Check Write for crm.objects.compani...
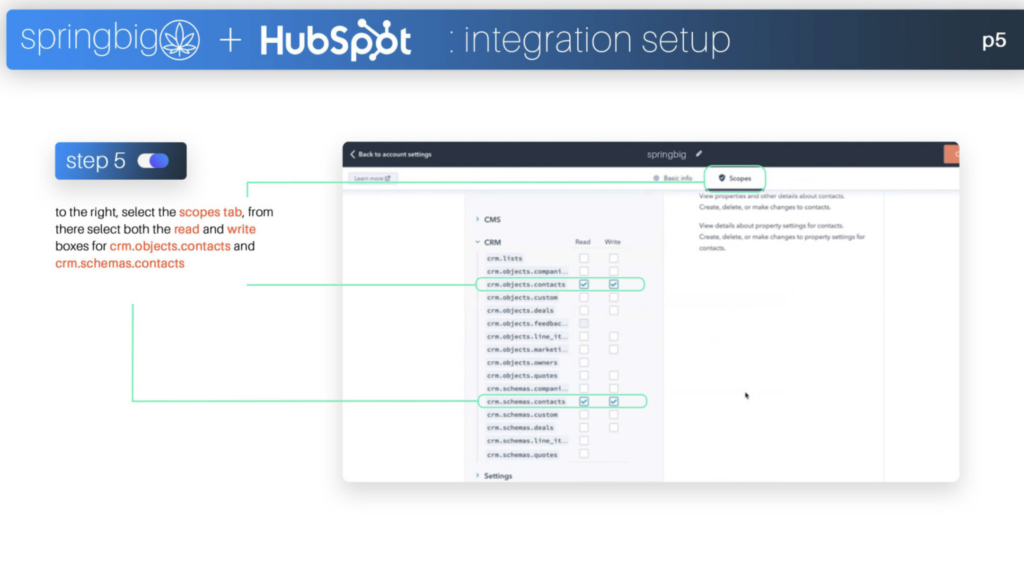The image size is (1024, 576). [x=614, y=272]
